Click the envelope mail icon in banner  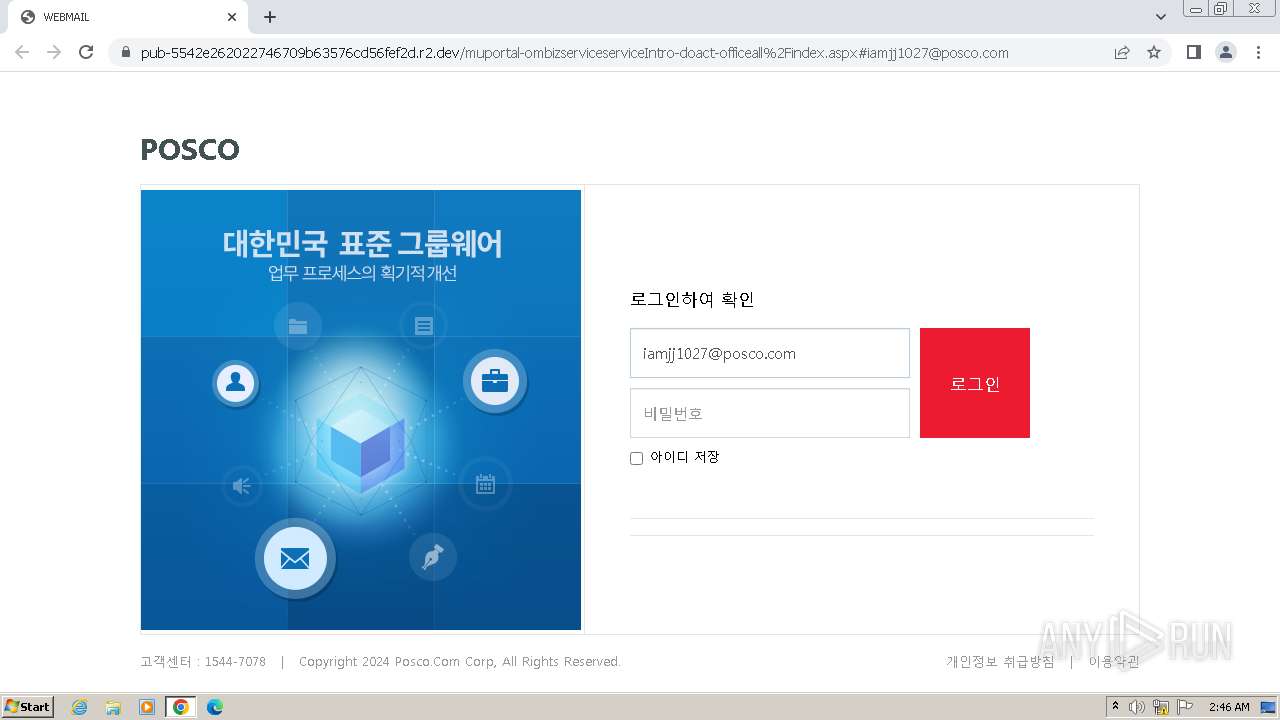click(295, 558)
